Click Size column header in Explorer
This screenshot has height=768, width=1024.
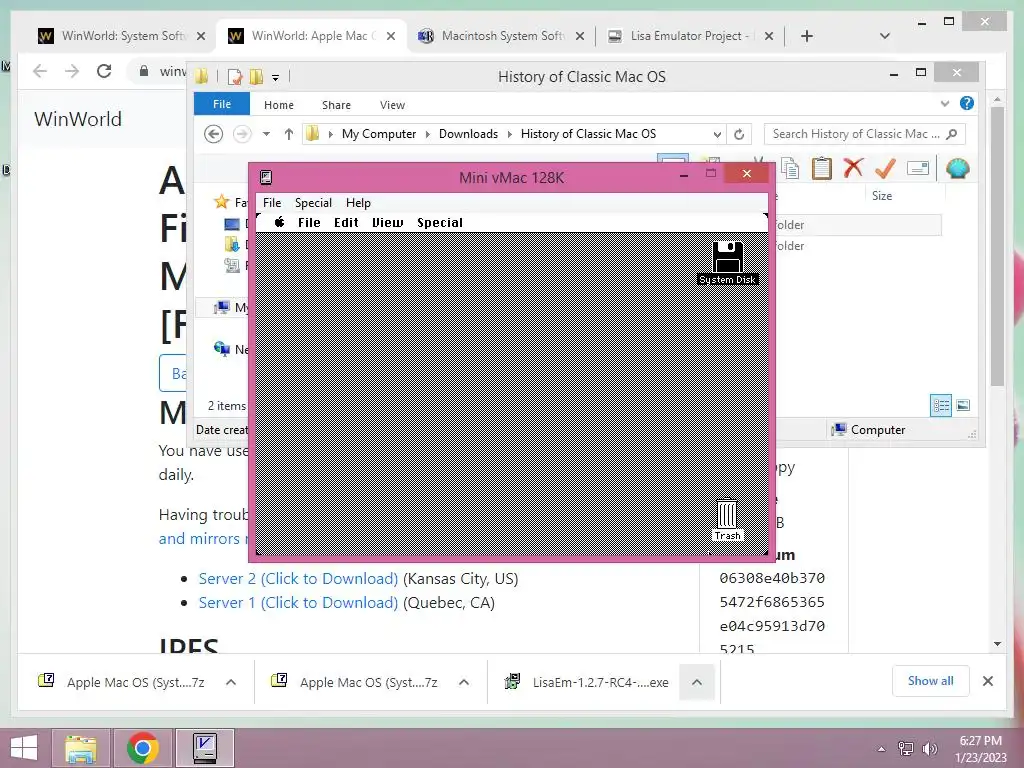pos(882,195)
